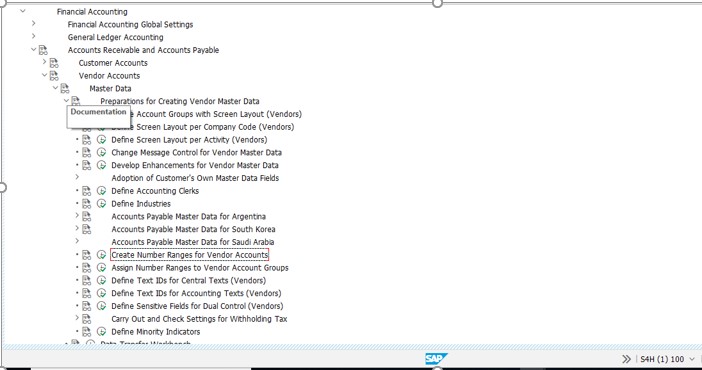Click S4H (1) 100 system info text
Image resolution: width=702 pixels, height=370 pixels.
pyautogui.click(x=662, y=359)
